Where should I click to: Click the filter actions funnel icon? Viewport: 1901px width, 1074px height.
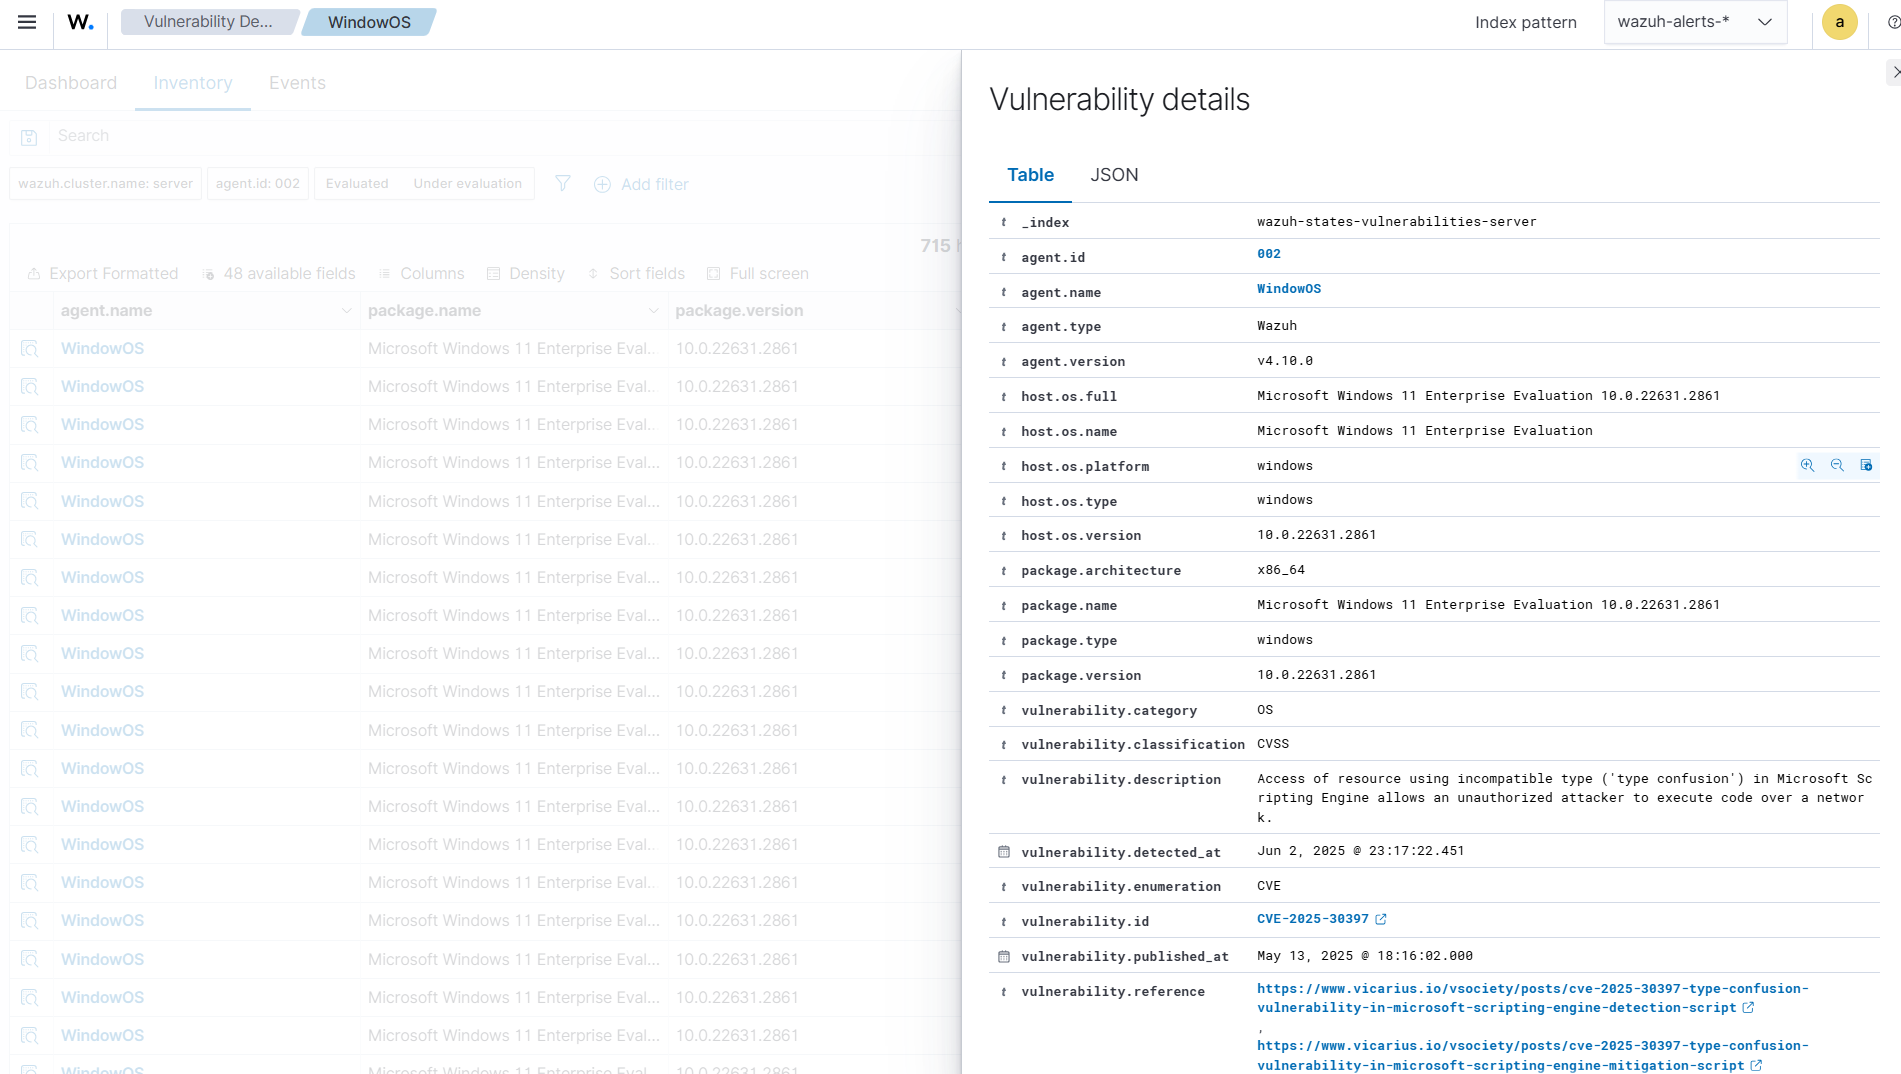562,184
